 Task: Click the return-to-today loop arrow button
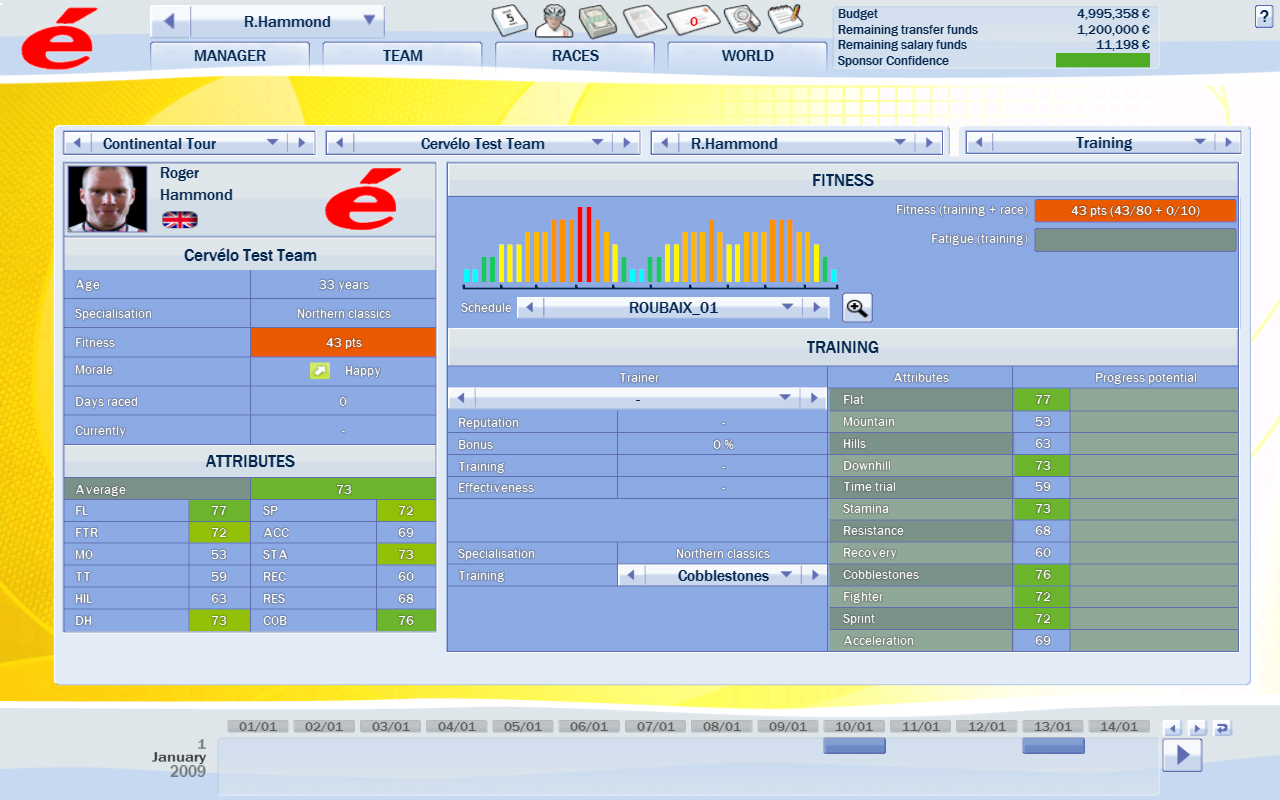click(x=1222, y=728)
